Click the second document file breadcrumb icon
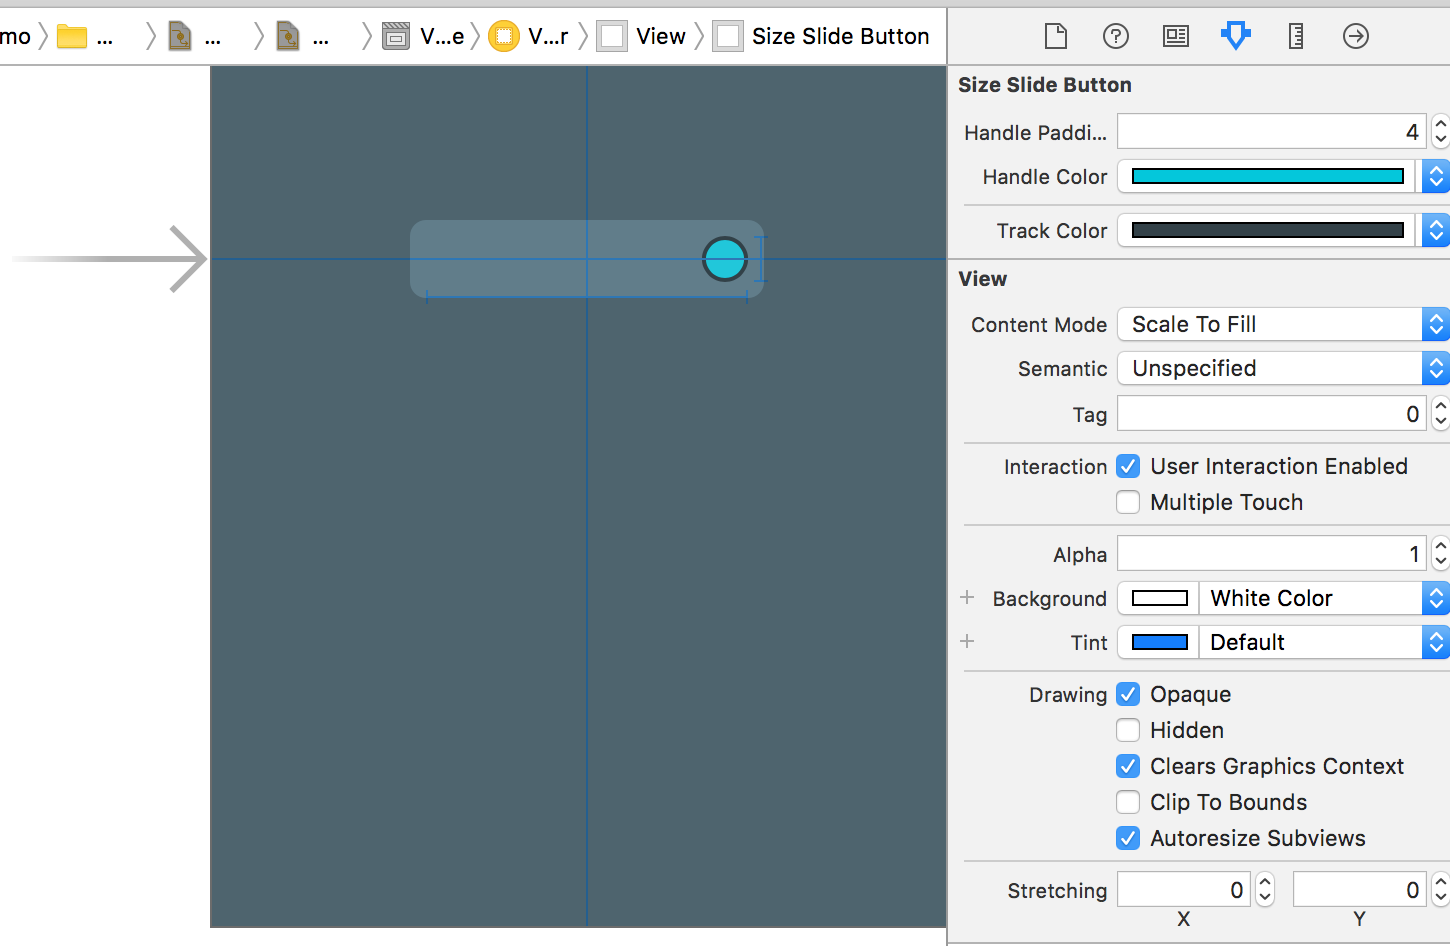Image resolution: width=1450 pixels, height=946 pixels. (x=288, y=37)
